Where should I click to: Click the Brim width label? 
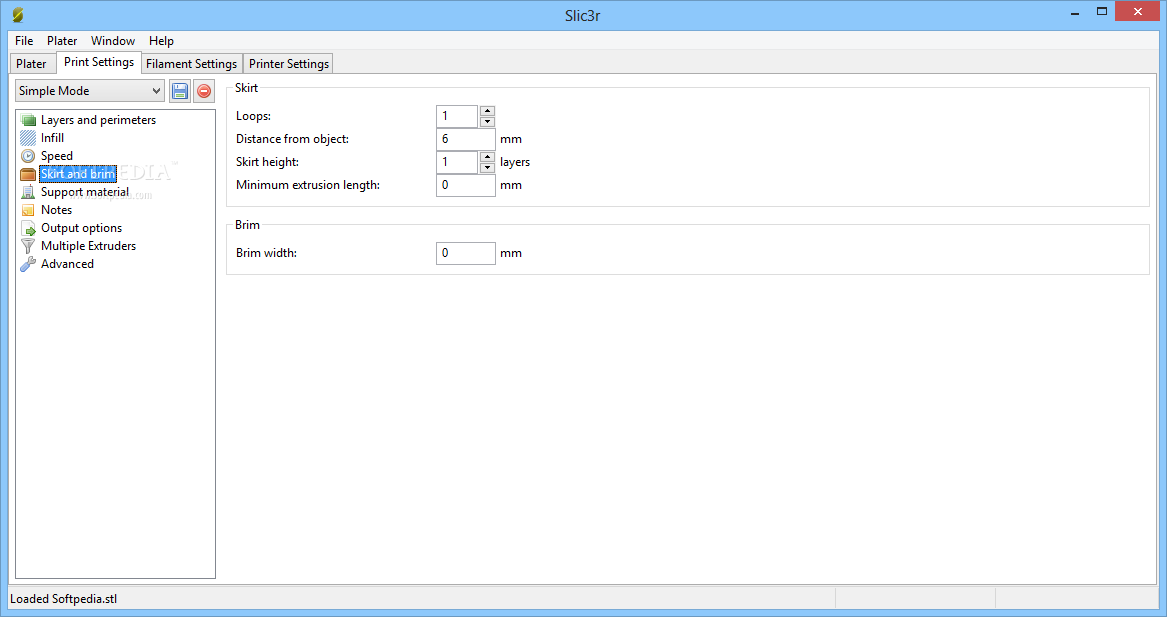(266, 253)
